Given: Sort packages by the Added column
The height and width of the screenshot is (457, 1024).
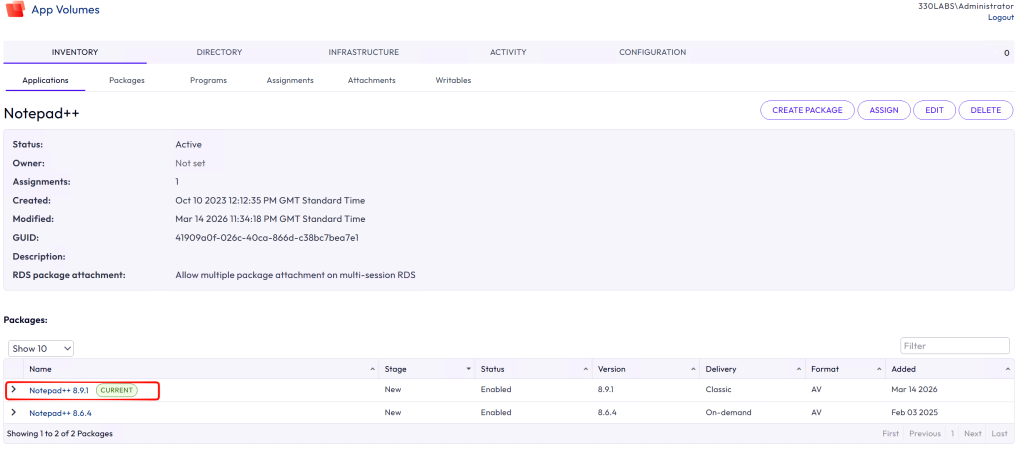Looking at the screenshot, I should 951,369.
